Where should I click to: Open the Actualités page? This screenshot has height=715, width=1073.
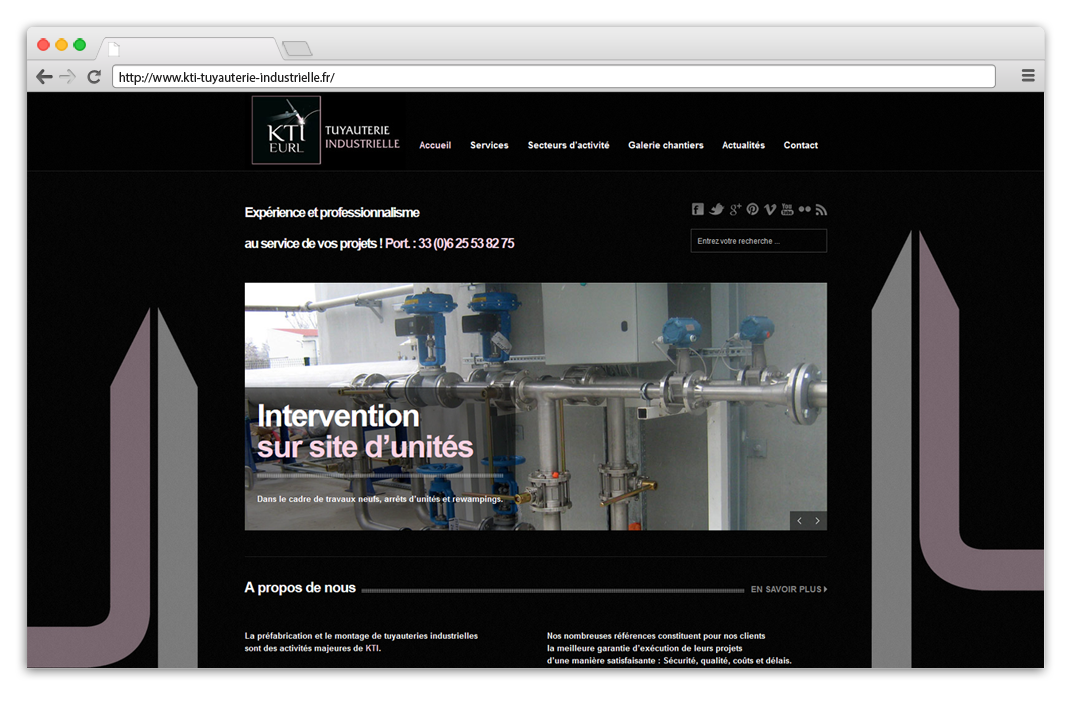(743, 145)
